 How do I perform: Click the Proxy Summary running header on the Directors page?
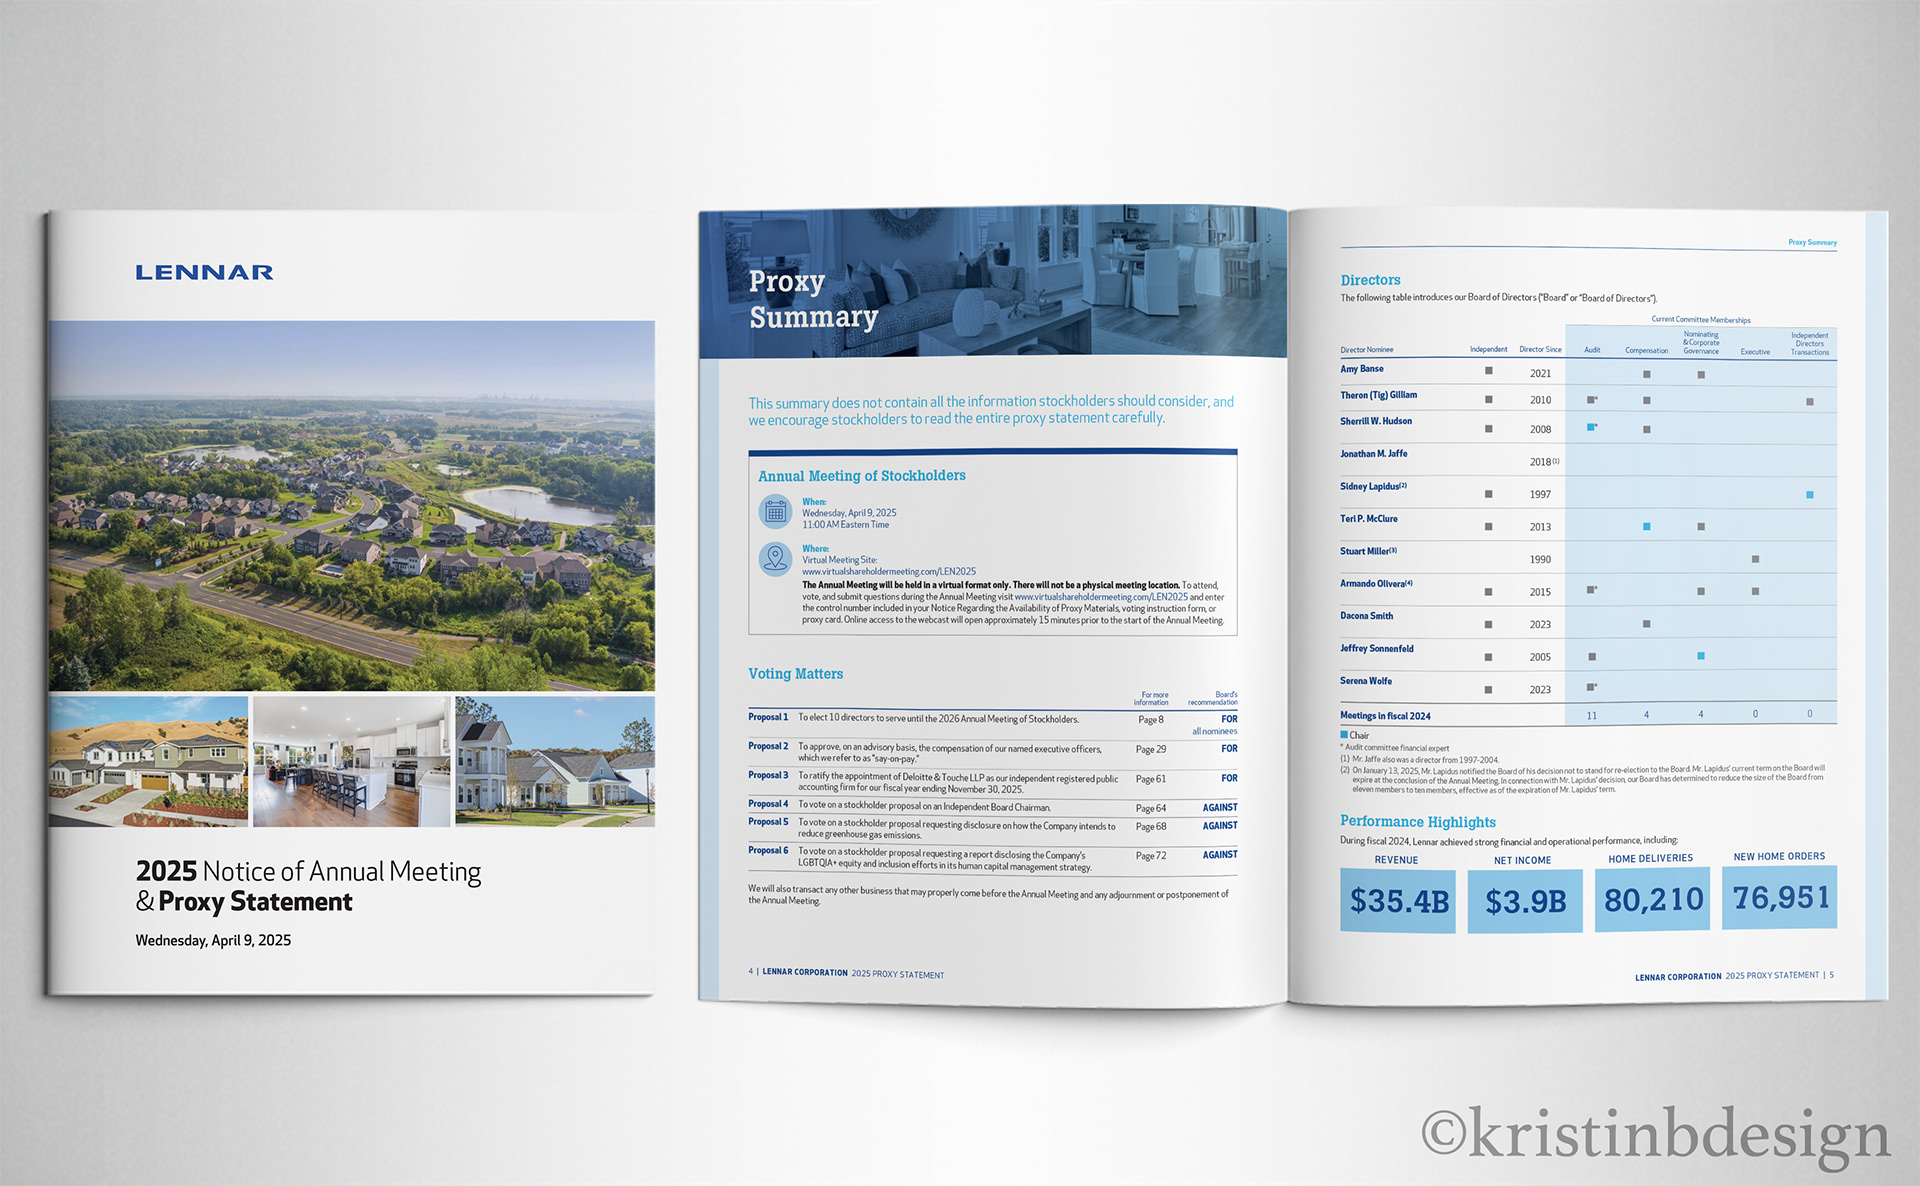click(x=1812, y=242)
